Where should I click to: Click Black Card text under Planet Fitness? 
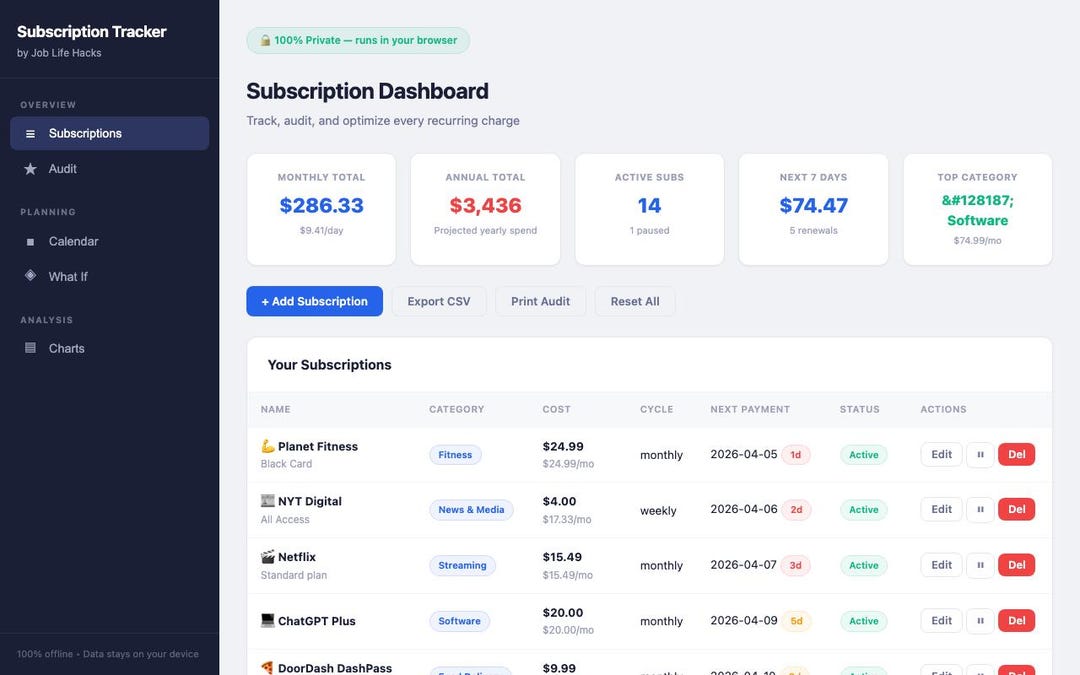[287, 464]
